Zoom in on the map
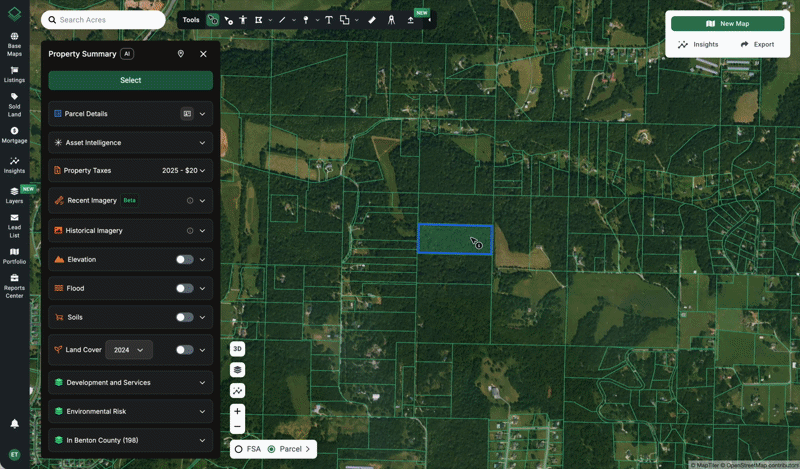800x469 pixels. (237, 411)
